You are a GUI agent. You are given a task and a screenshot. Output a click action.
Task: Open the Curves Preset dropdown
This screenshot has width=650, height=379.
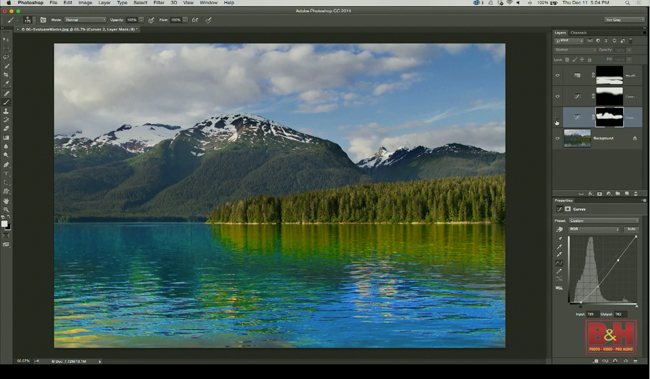tap(604, 221)
